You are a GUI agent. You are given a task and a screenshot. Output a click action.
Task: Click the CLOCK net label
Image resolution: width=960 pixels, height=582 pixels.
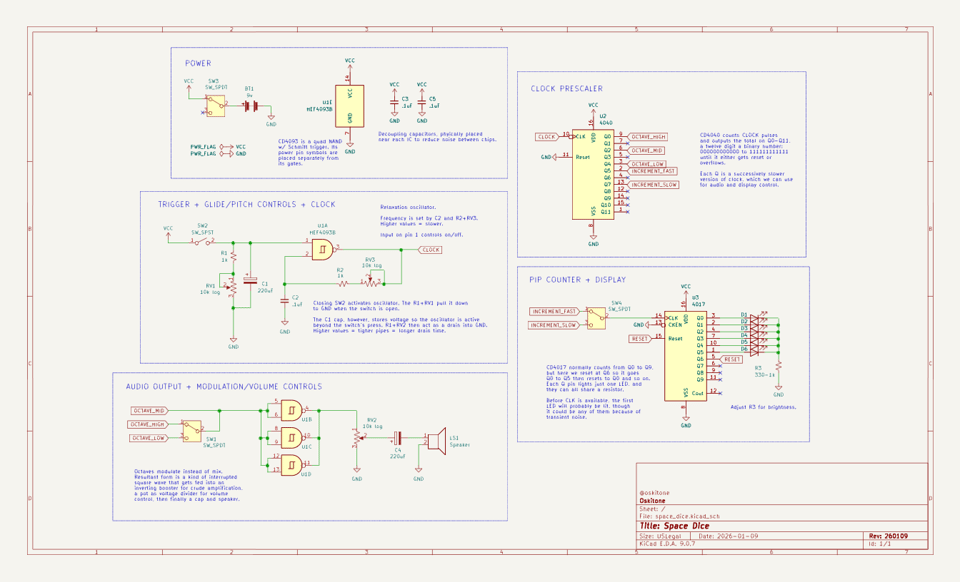(x=430, y=250)
